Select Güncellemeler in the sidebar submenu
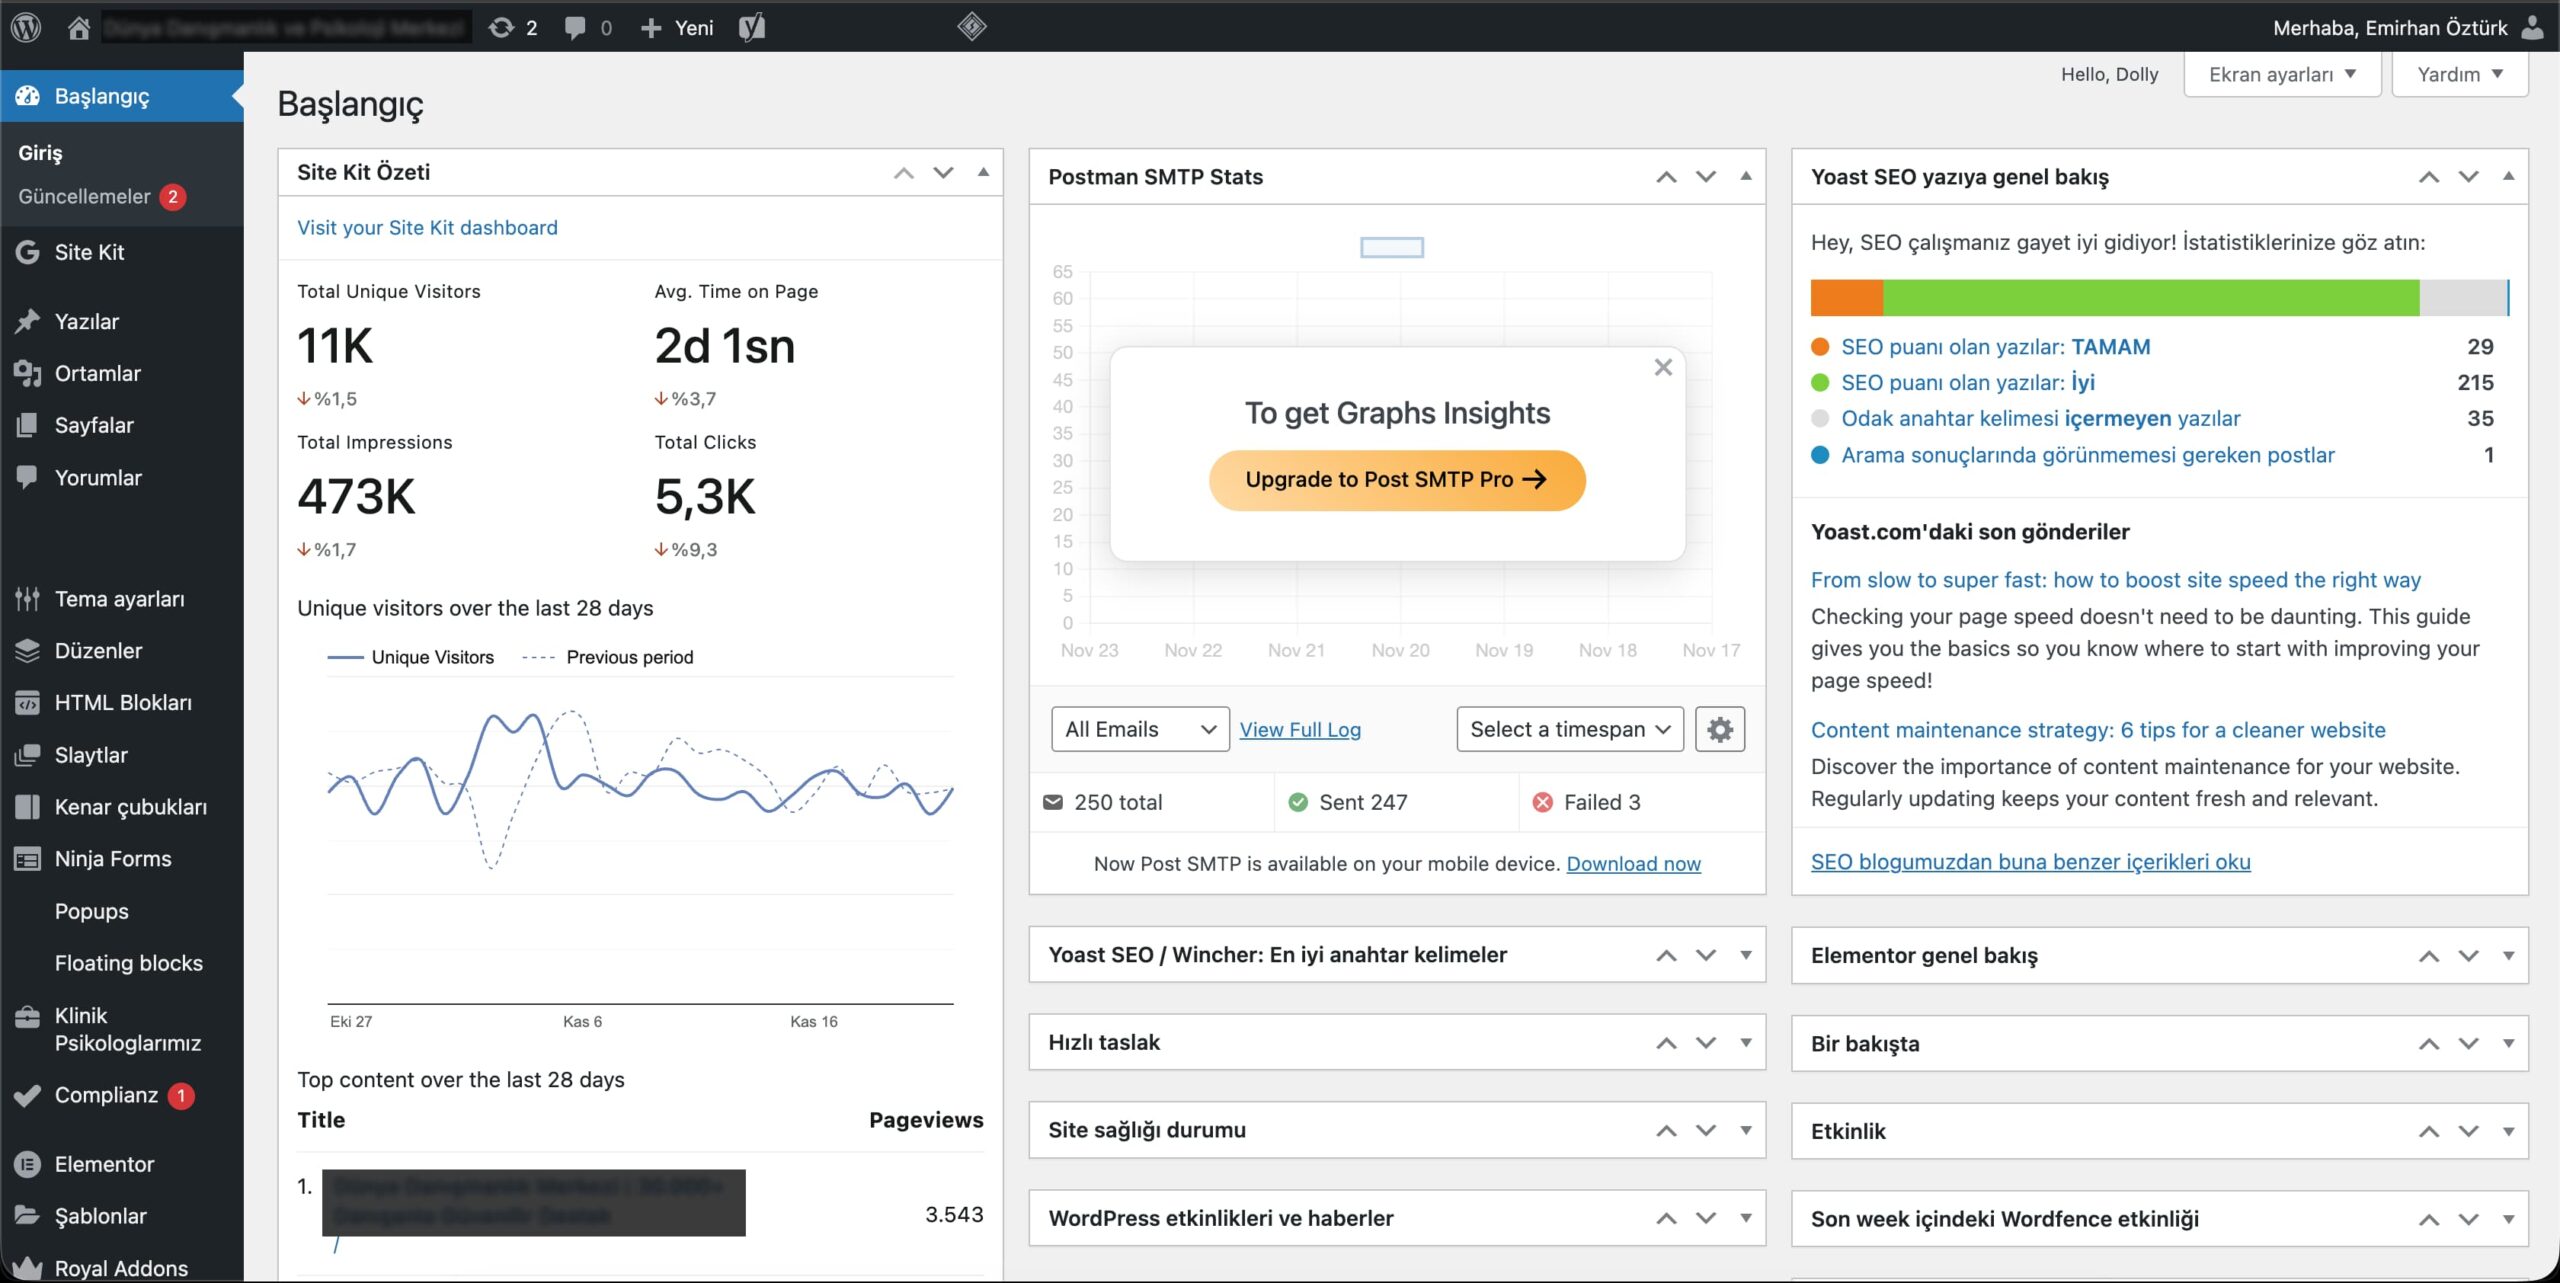The image size is (2560, 1283). click(x=84, y=196)
